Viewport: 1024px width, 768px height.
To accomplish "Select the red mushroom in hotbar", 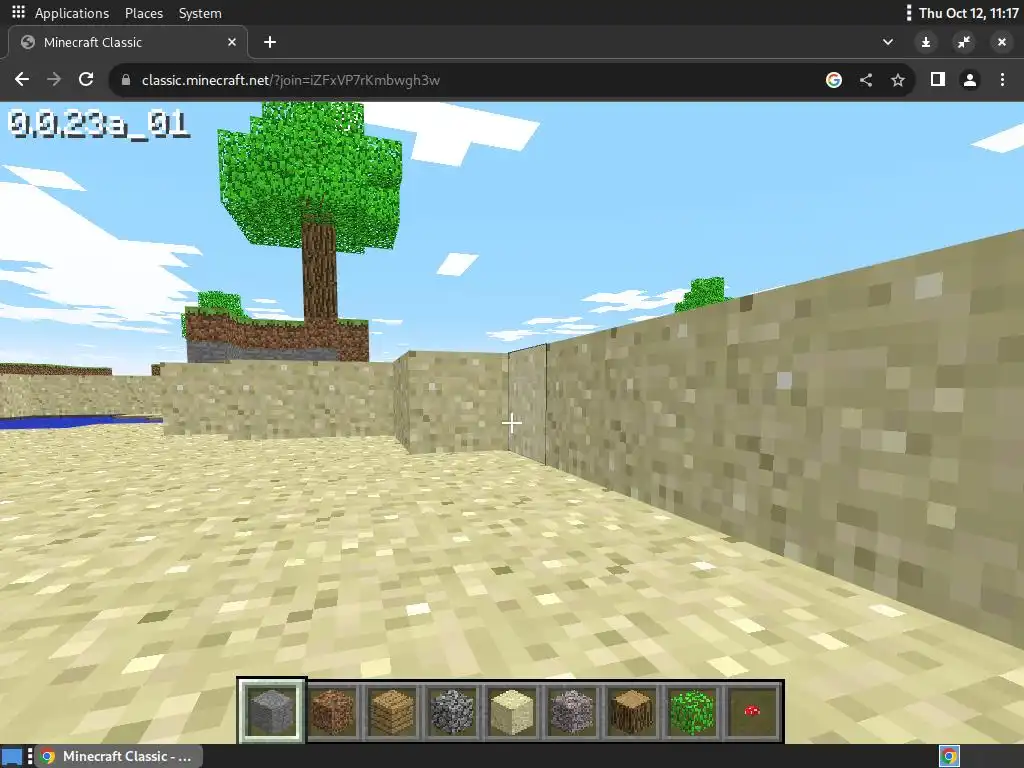I will [x=752, y=711].
